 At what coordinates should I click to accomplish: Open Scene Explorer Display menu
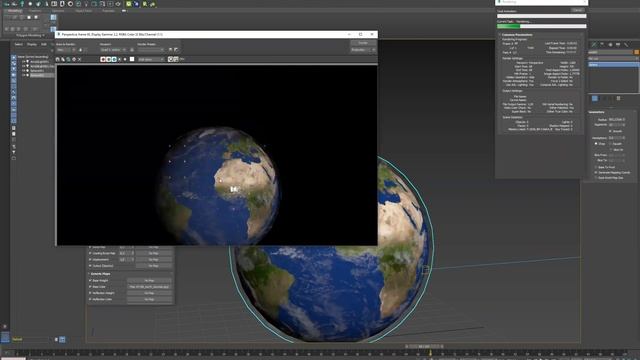click(x=32, y=44)
